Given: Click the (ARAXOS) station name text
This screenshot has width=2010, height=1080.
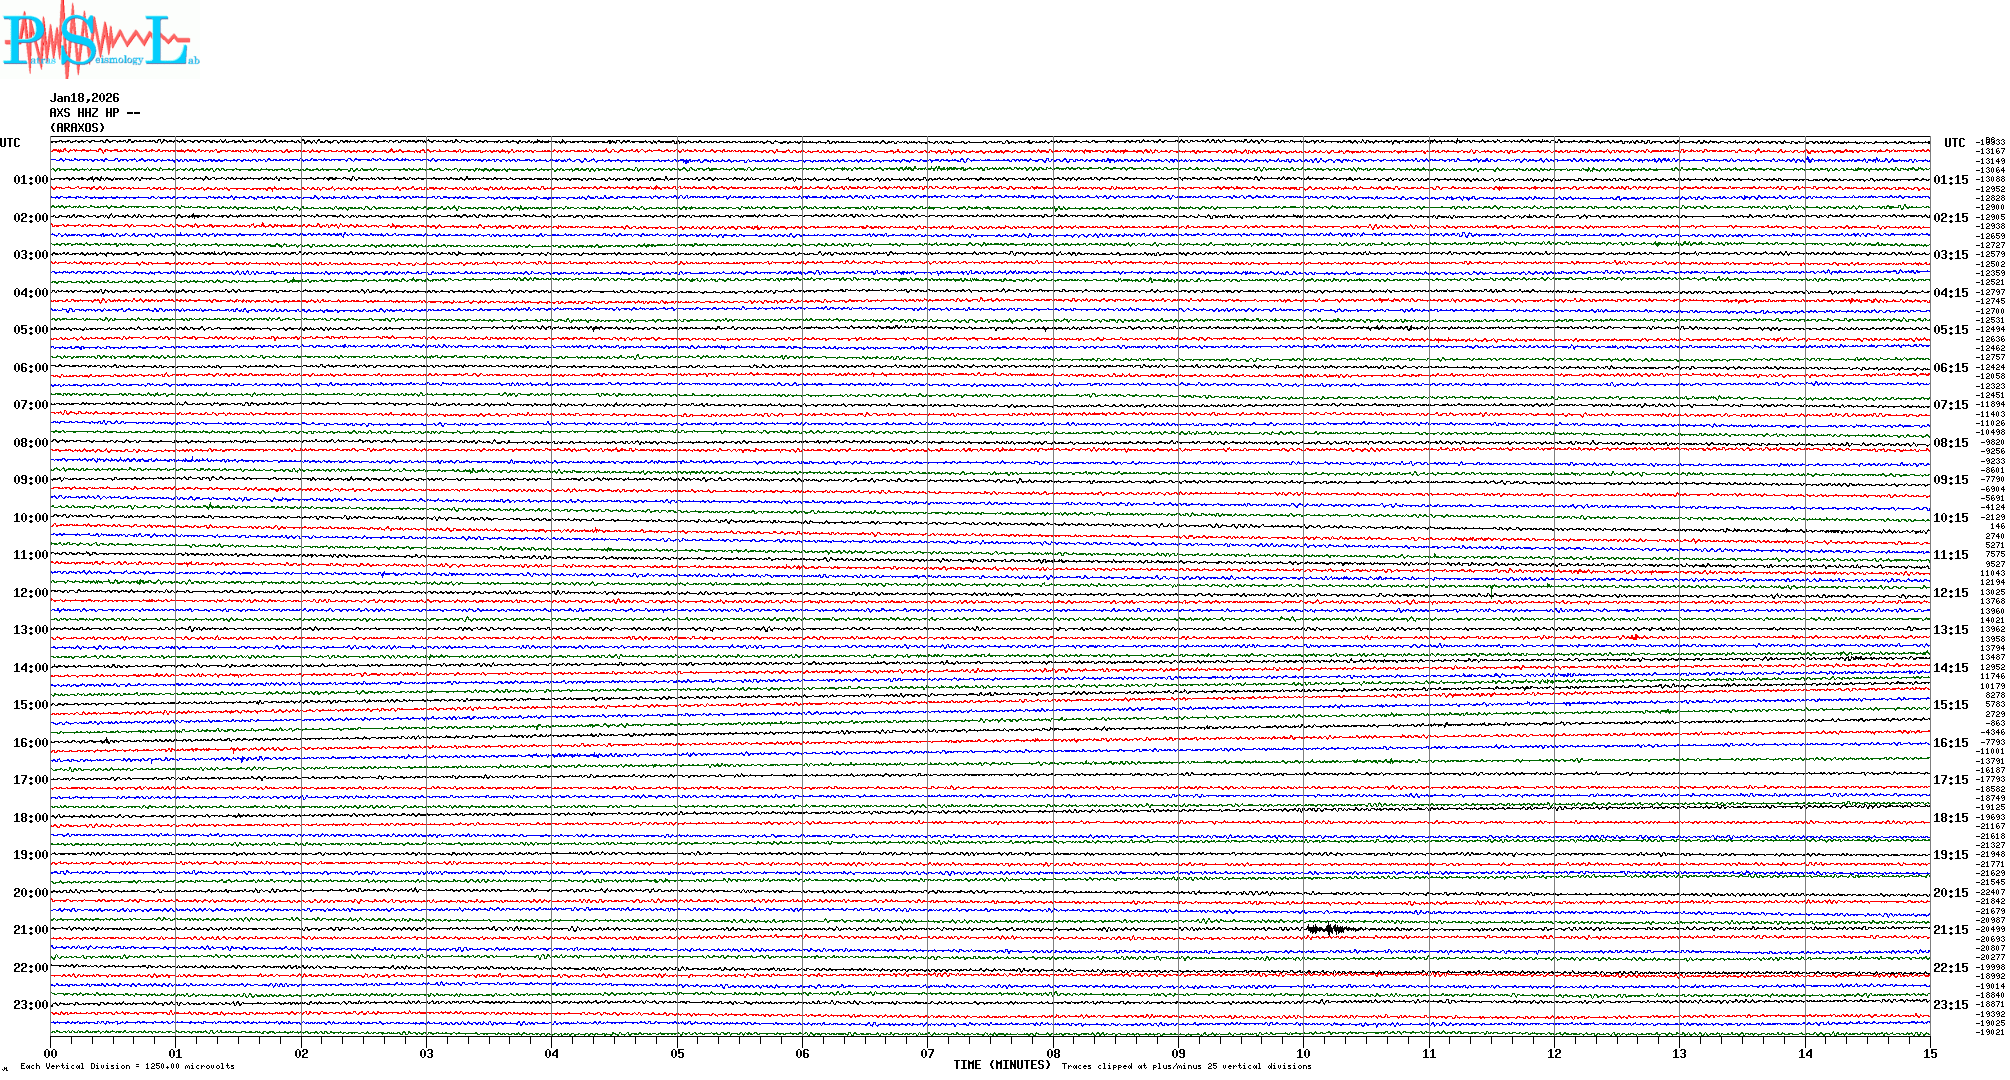Looking at the screenshot, I should pyautogui.click(x=77, y=128).
